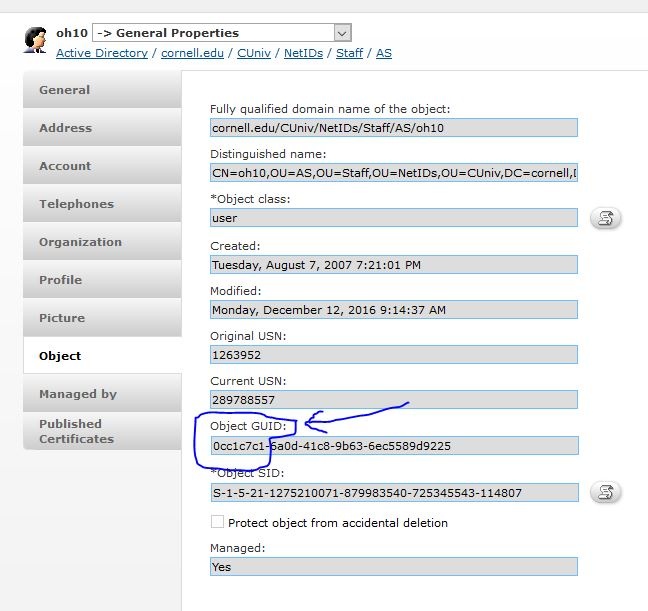
Task: Open the General Properties combo box
Action: tap(222, 33)
